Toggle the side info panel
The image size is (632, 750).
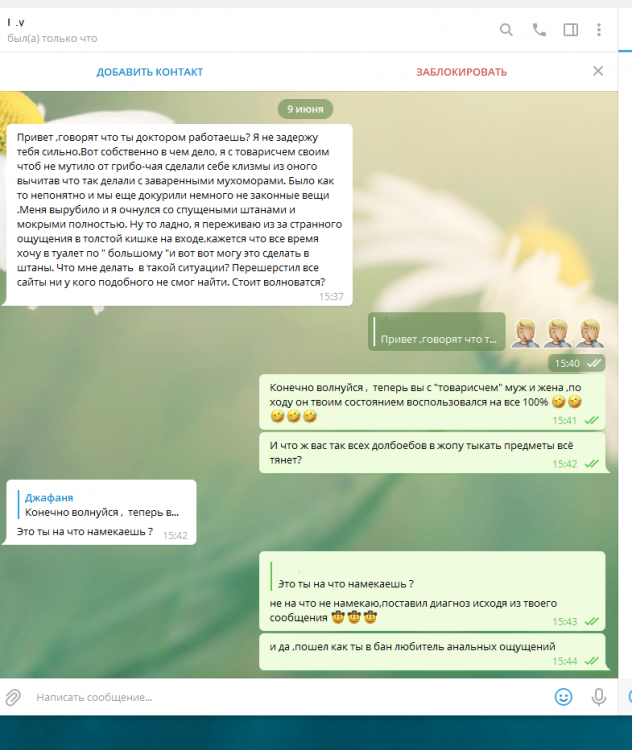click(x=570, y=30)
